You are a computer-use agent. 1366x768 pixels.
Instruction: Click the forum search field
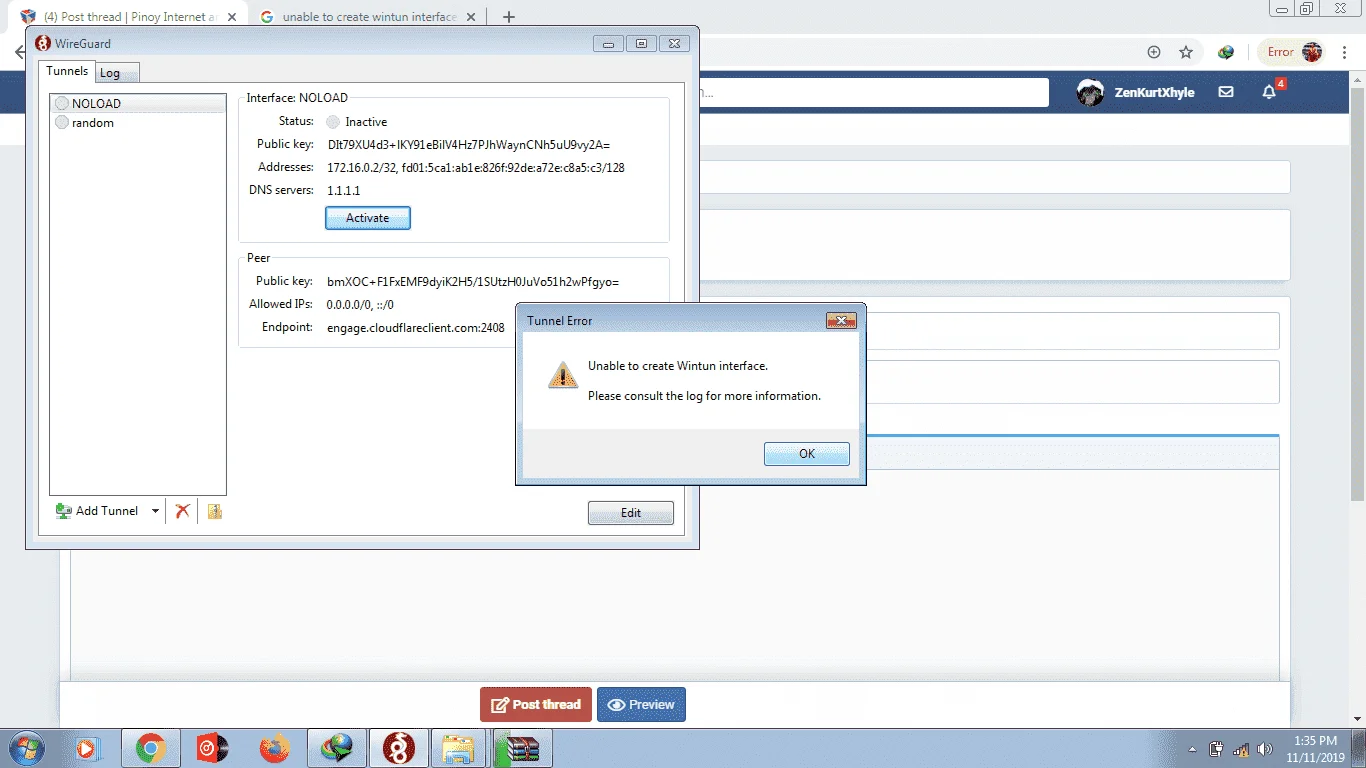point(873,92)
